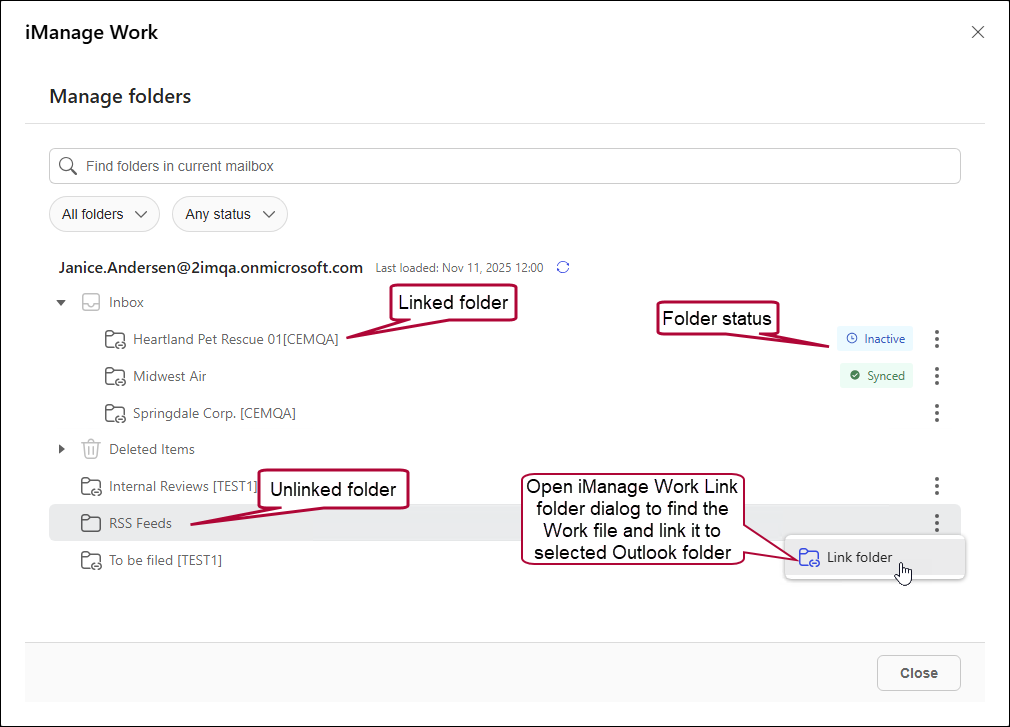Choose Link folder from the context menu
Viewport: 1010px width, 727px height.
click(859, 558)
